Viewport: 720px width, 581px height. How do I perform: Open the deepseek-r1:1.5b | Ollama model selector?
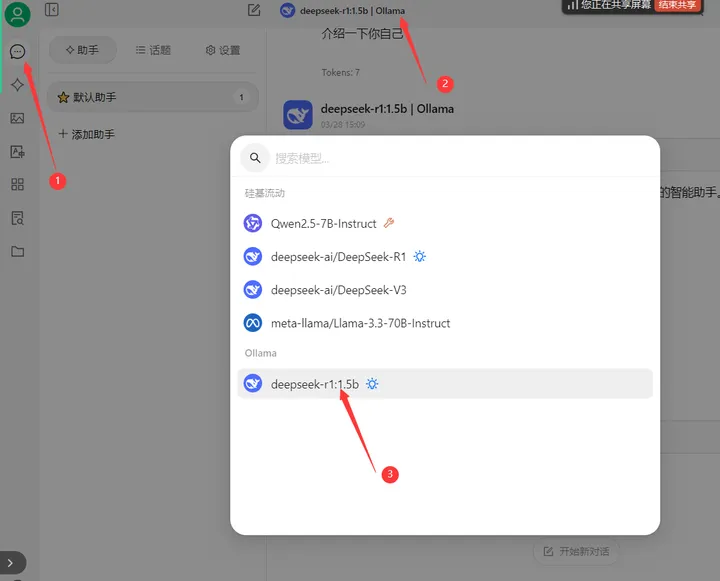pos(343,11)
